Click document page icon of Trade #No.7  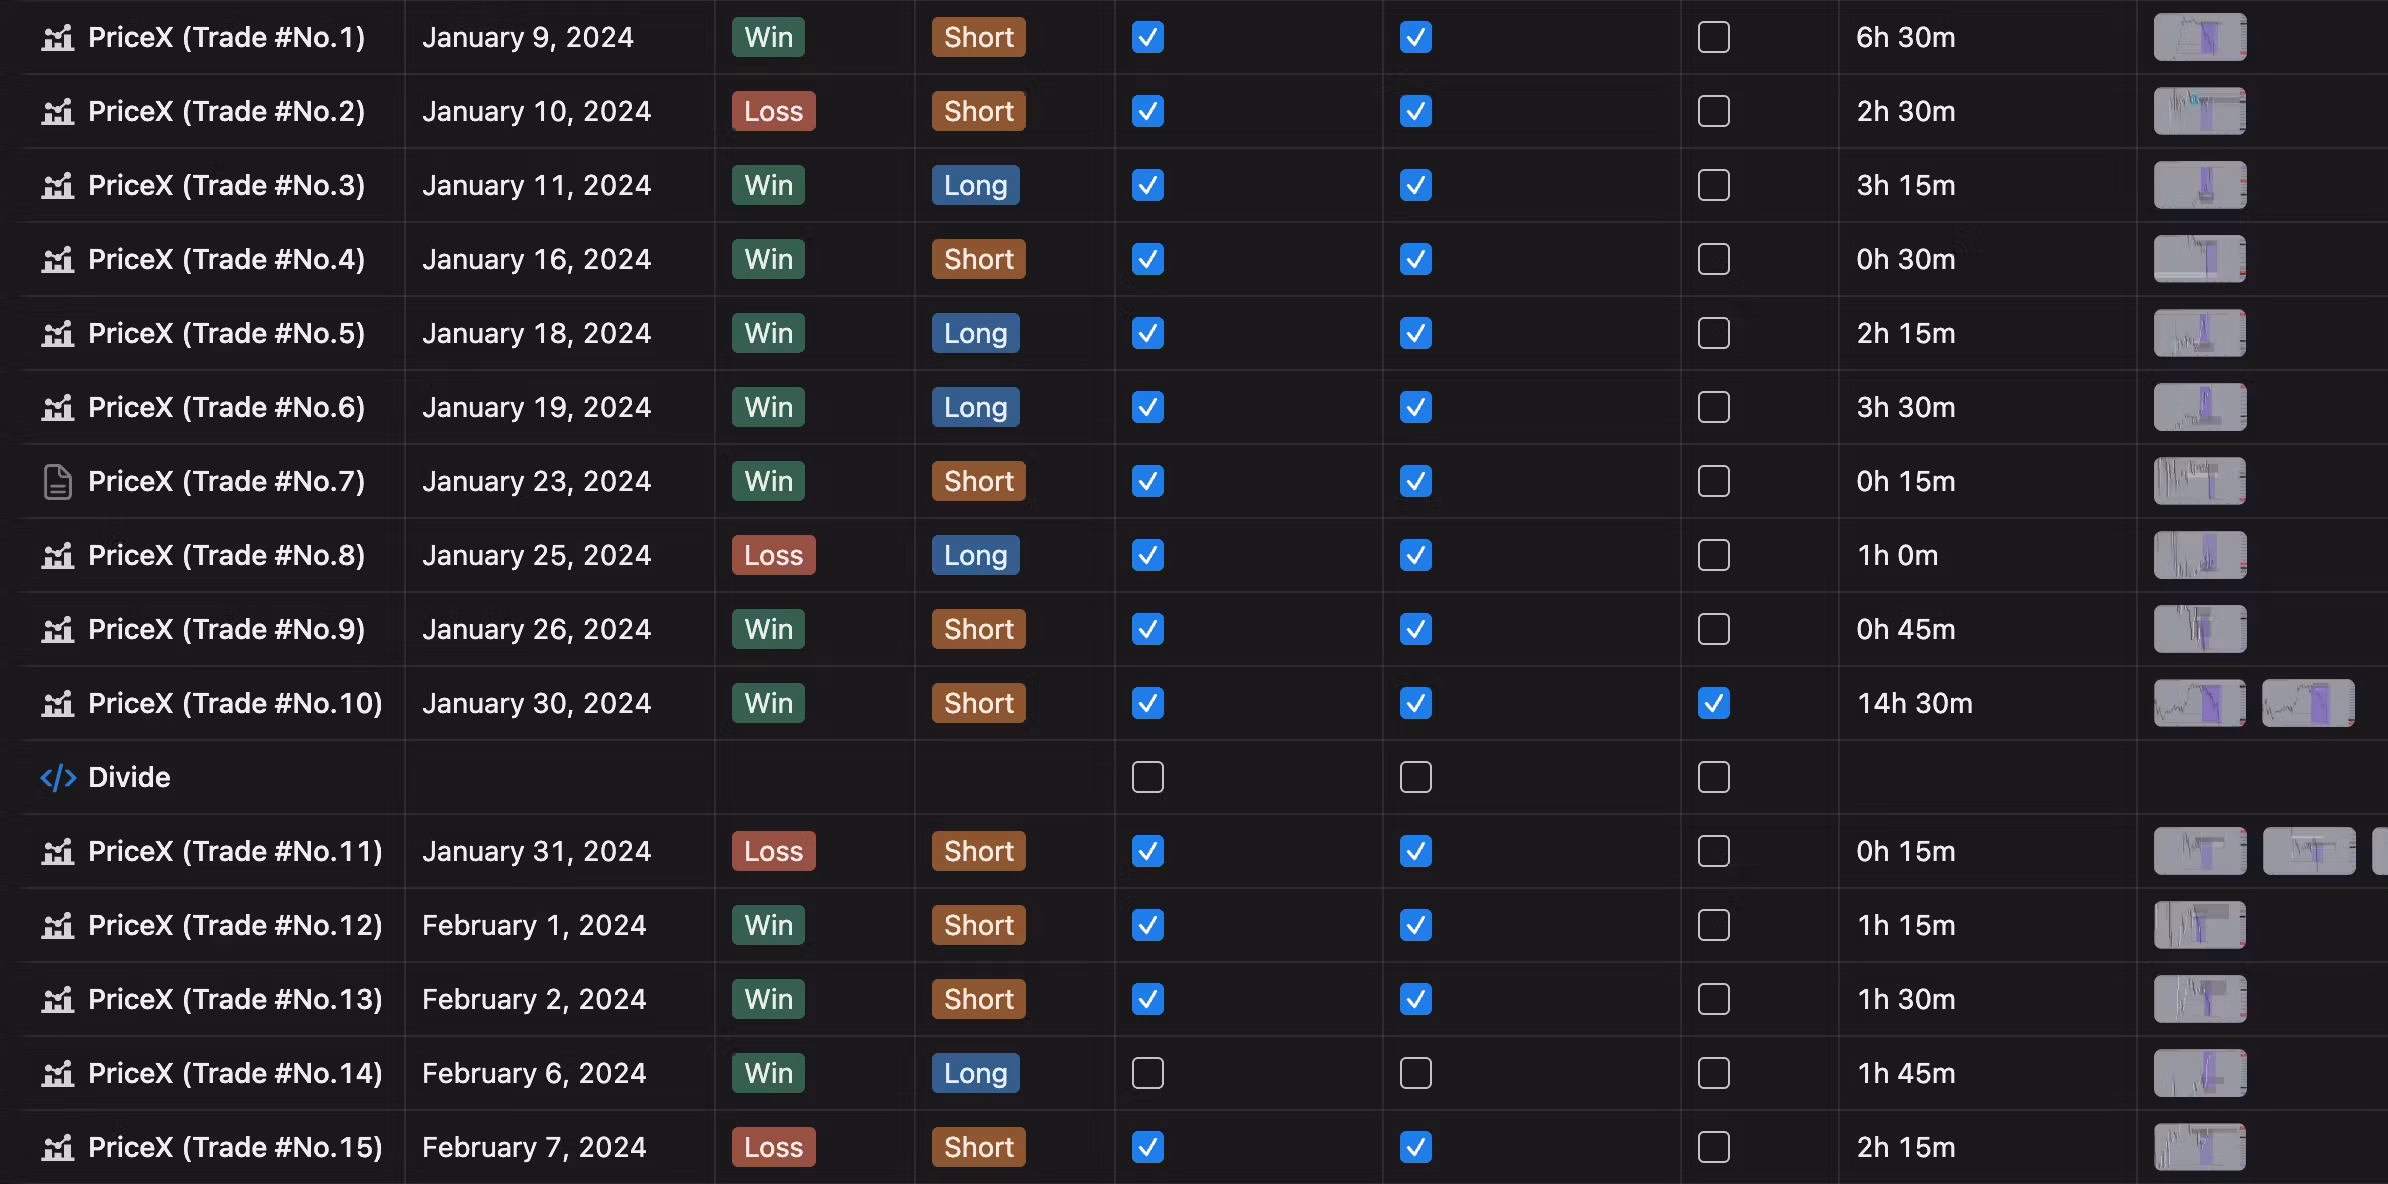click(x=58, y=482)
